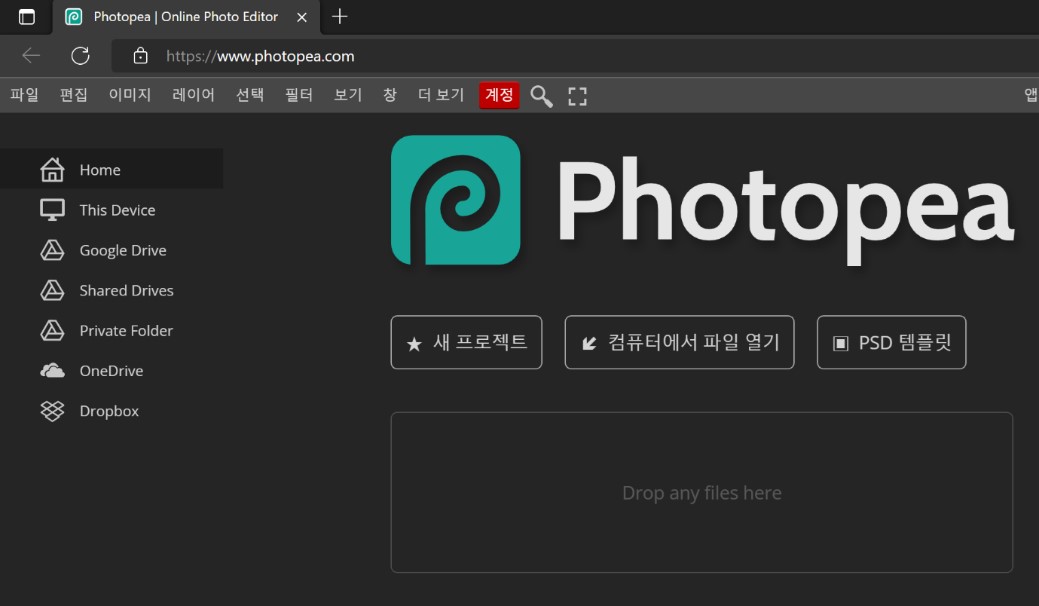Open the 보기 menu
The width and height of the screenshot is (1039, 606).
click(x=348, y=95)
